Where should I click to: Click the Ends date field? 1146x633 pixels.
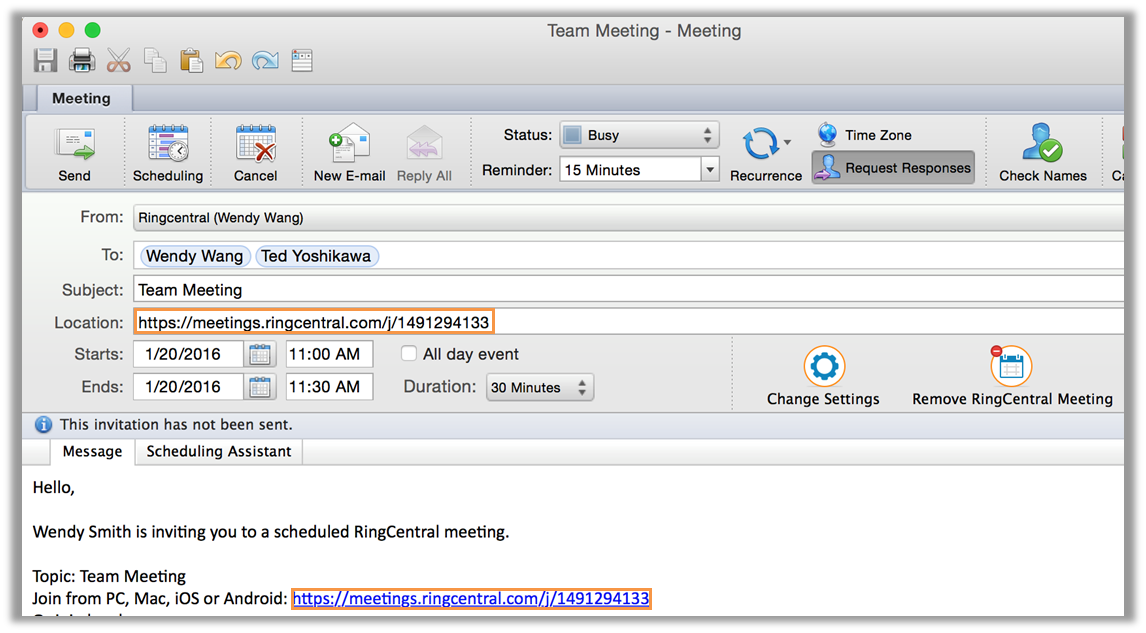[x=188, y=387]
